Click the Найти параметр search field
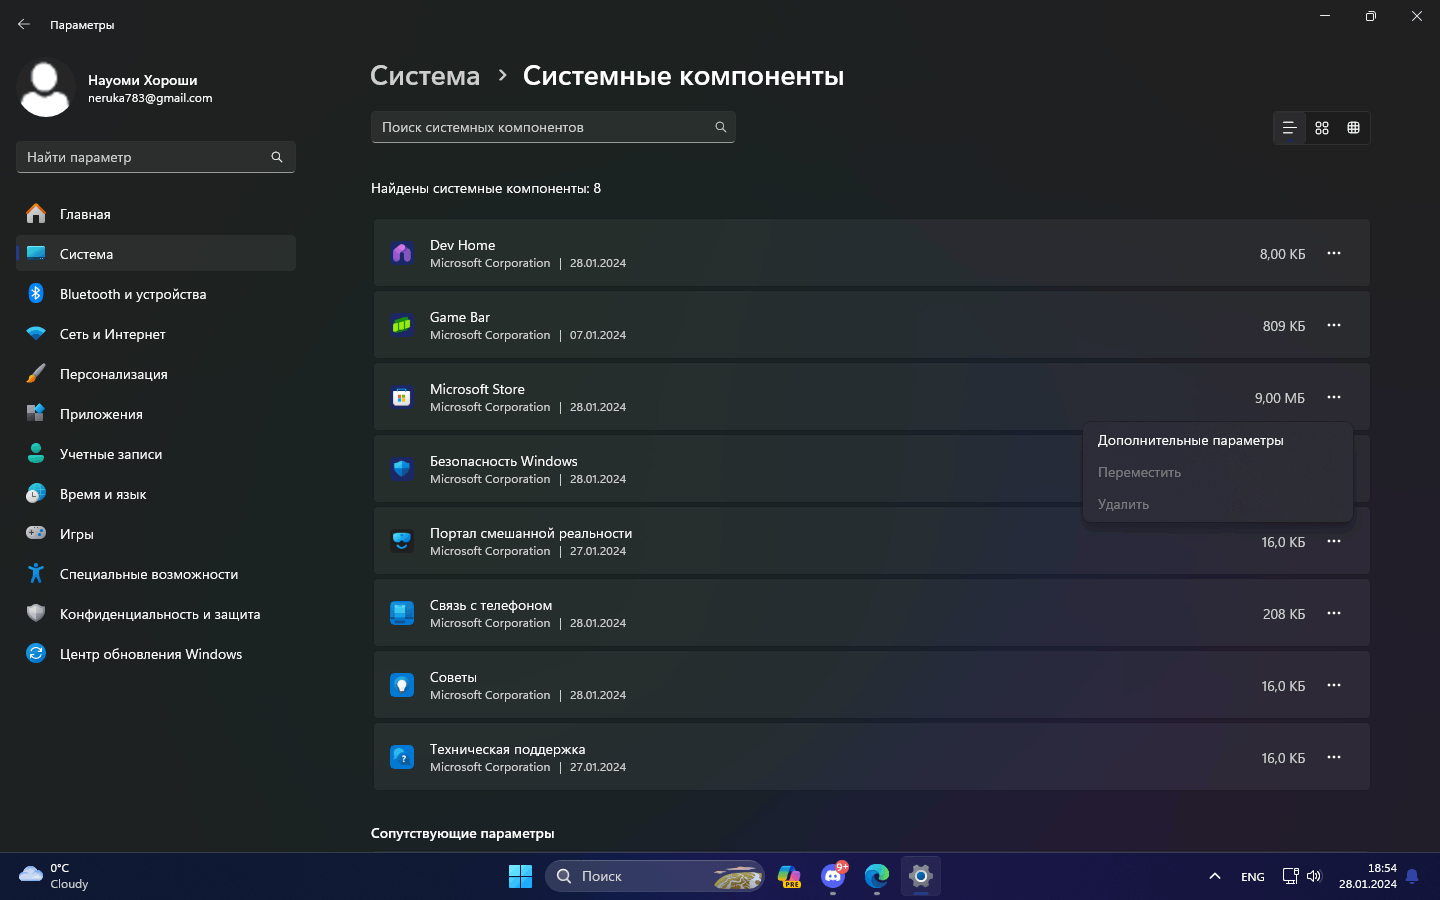The width and height of the screenshot is (1440, 900). click(156, 157)
